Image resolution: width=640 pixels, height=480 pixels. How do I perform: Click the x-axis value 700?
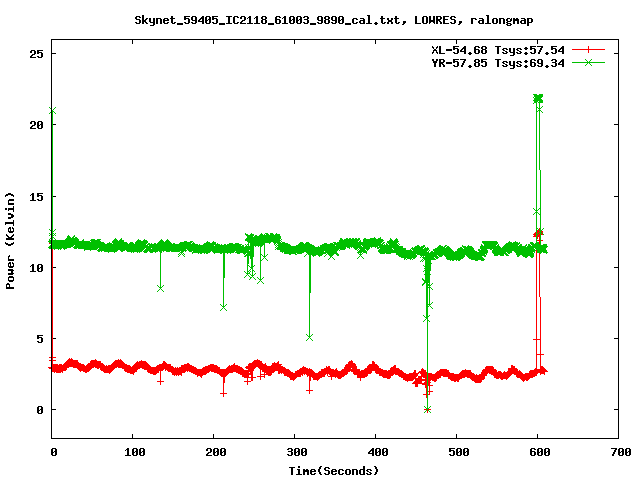(621, 452)
